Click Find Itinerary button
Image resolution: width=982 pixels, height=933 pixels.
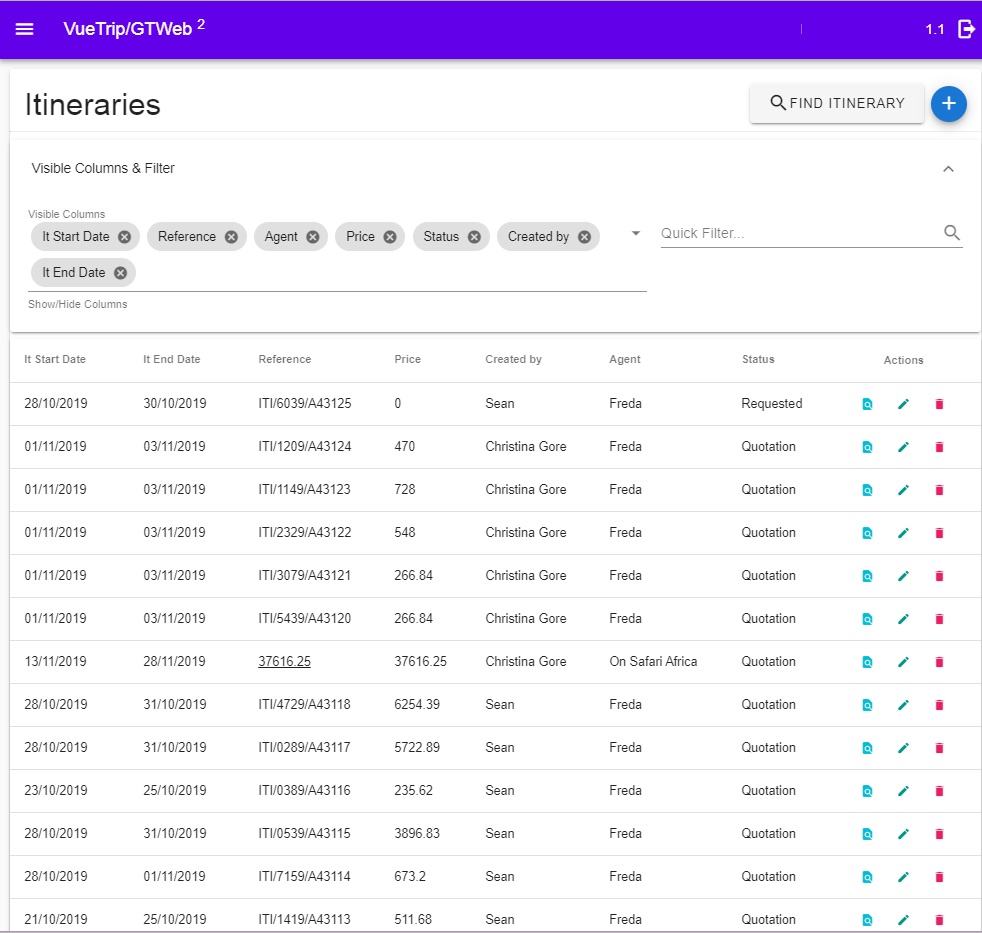tap(836, 103)
